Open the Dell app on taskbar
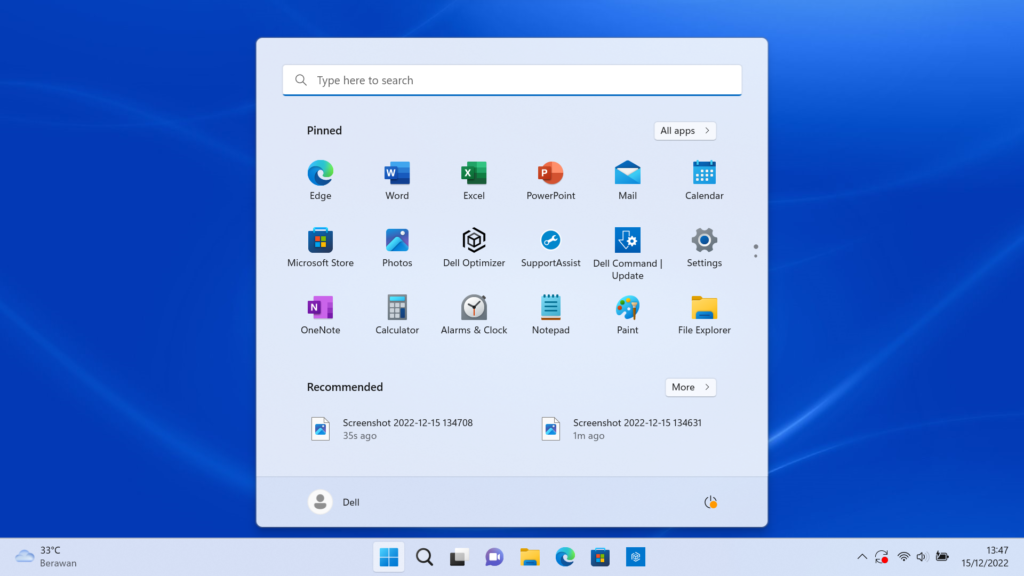This screenshot has height=576, width=1024. (x=635, y=557)
